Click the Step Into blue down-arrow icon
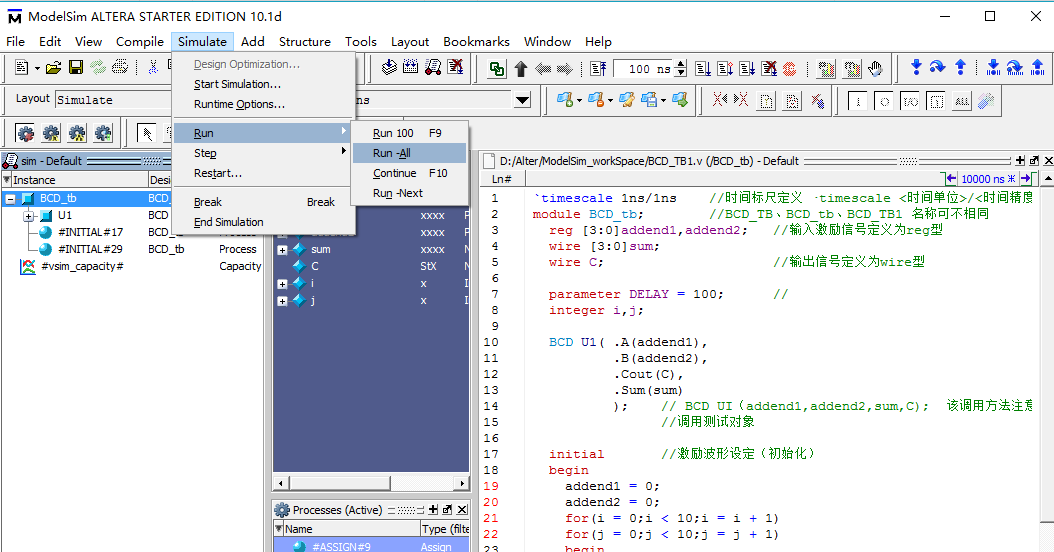This screenshot has width=1054, height=552. pos(916,67)
